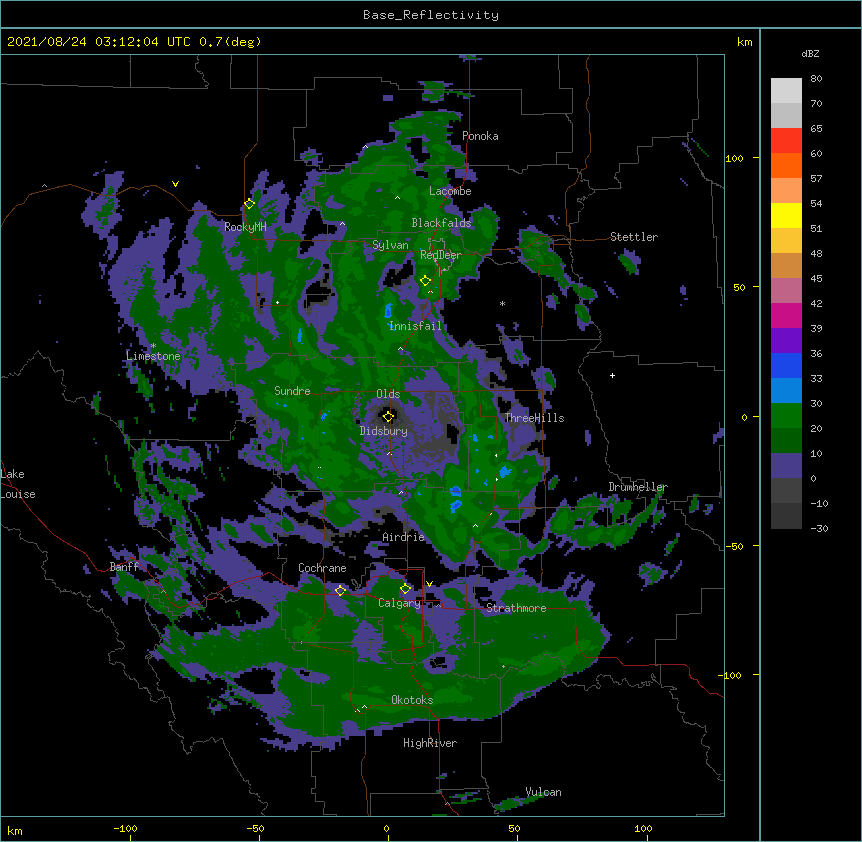Viewport: 862px width, 842px height.
Task: Click the Stettler city label
Action: tap(634, 237)
